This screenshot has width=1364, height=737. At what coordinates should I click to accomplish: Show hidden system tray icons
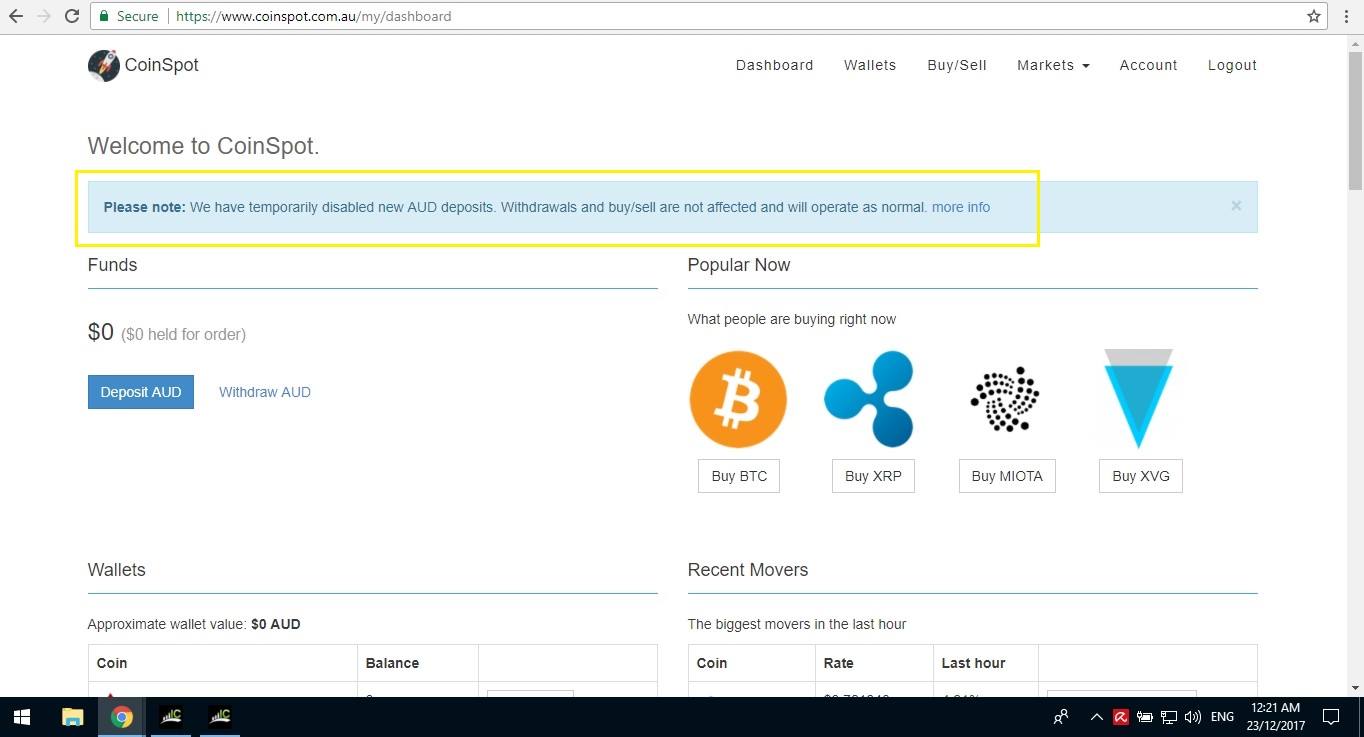click(x=1097, y=717)
